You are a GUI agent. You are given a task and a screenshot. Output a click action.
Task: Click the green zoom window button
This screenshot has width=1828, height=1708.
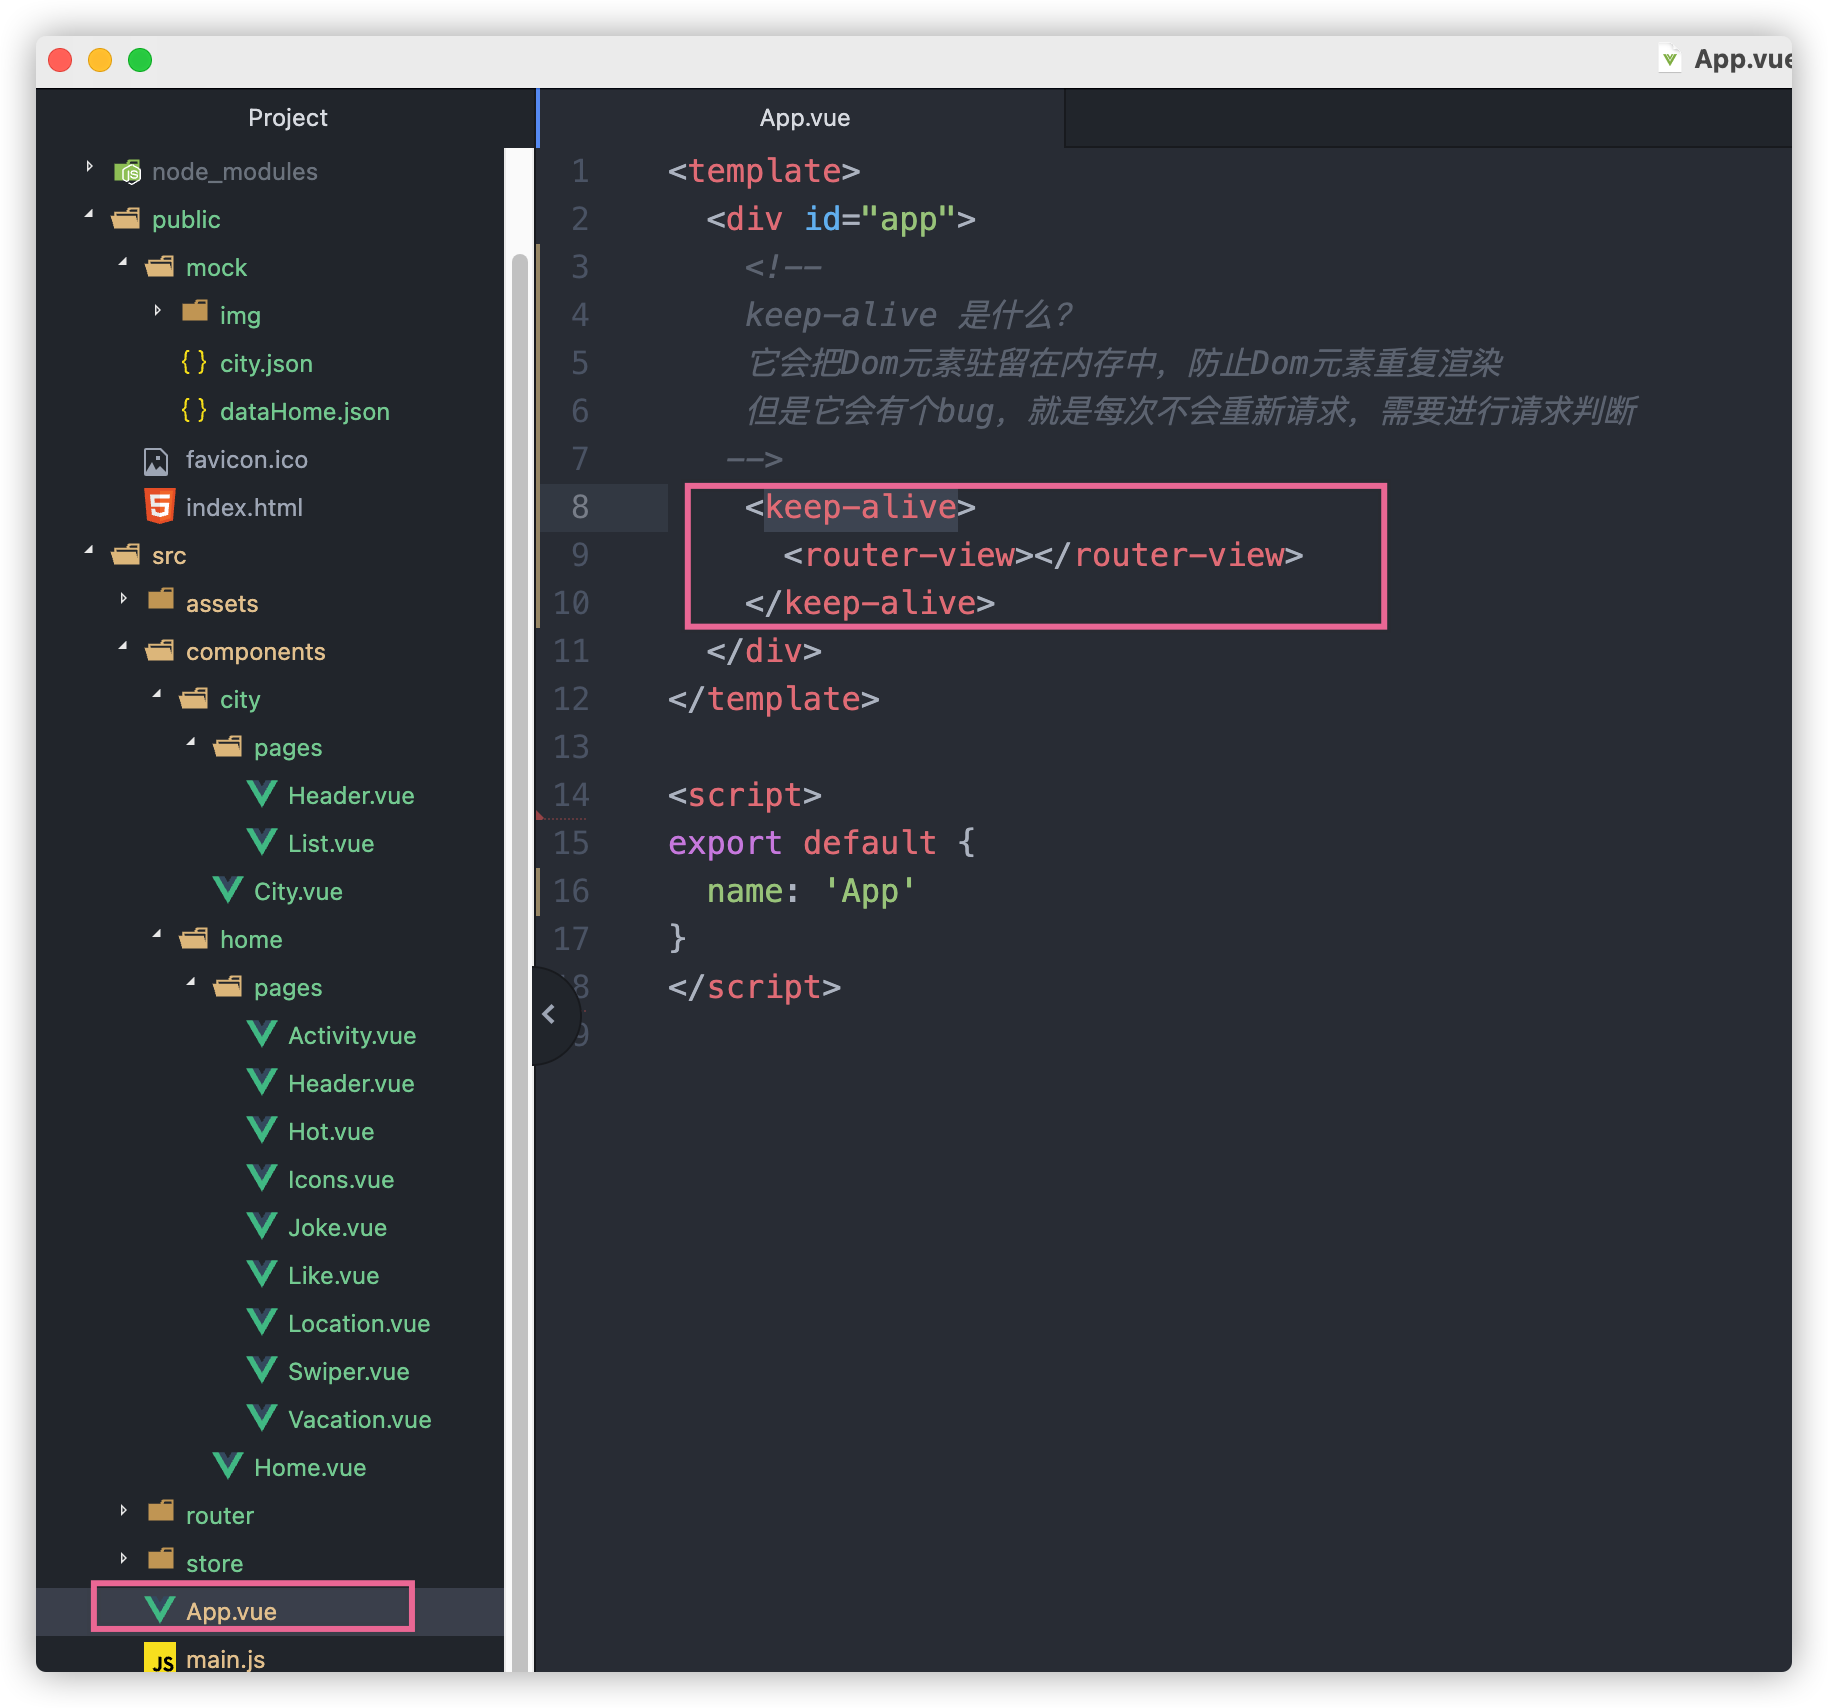point(140,60)
